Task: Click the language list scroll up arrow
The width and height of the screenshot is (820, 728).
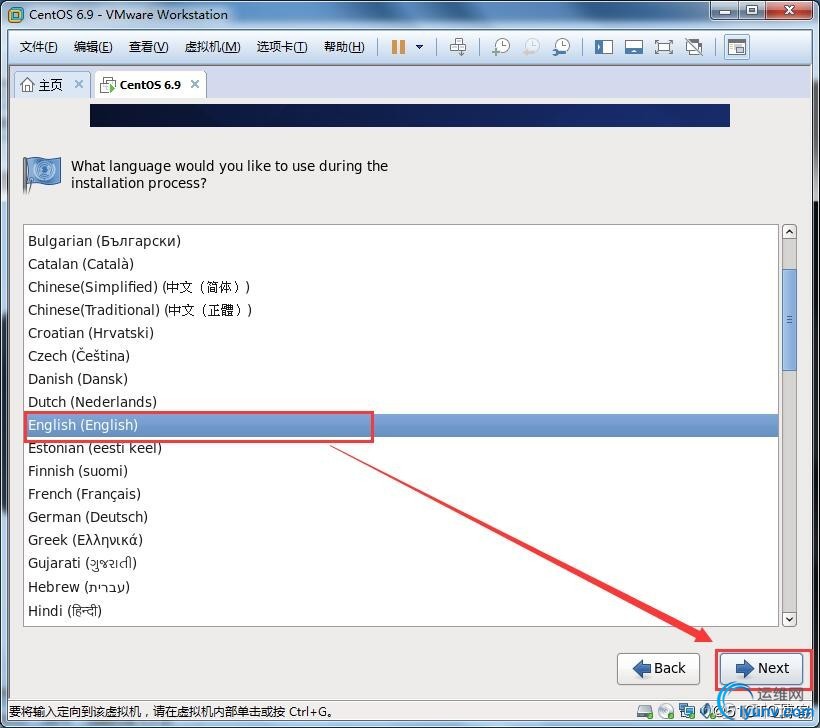Action: pyautogui.click(x=789, y=232)
